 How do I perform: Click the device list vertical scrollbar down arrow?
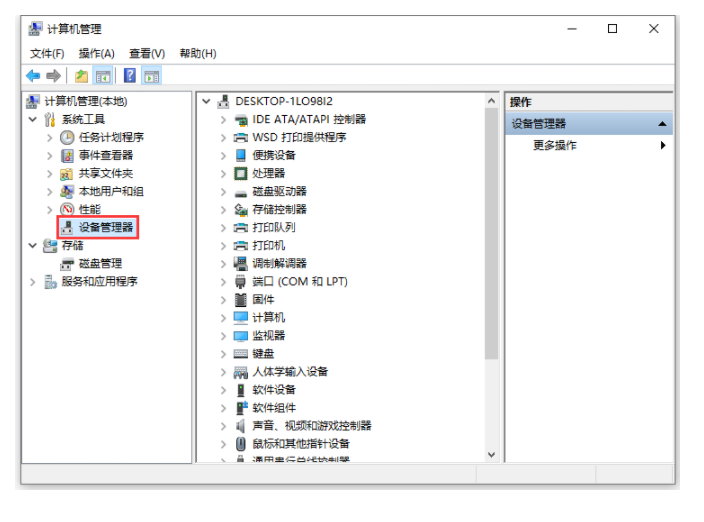[491, 455]
